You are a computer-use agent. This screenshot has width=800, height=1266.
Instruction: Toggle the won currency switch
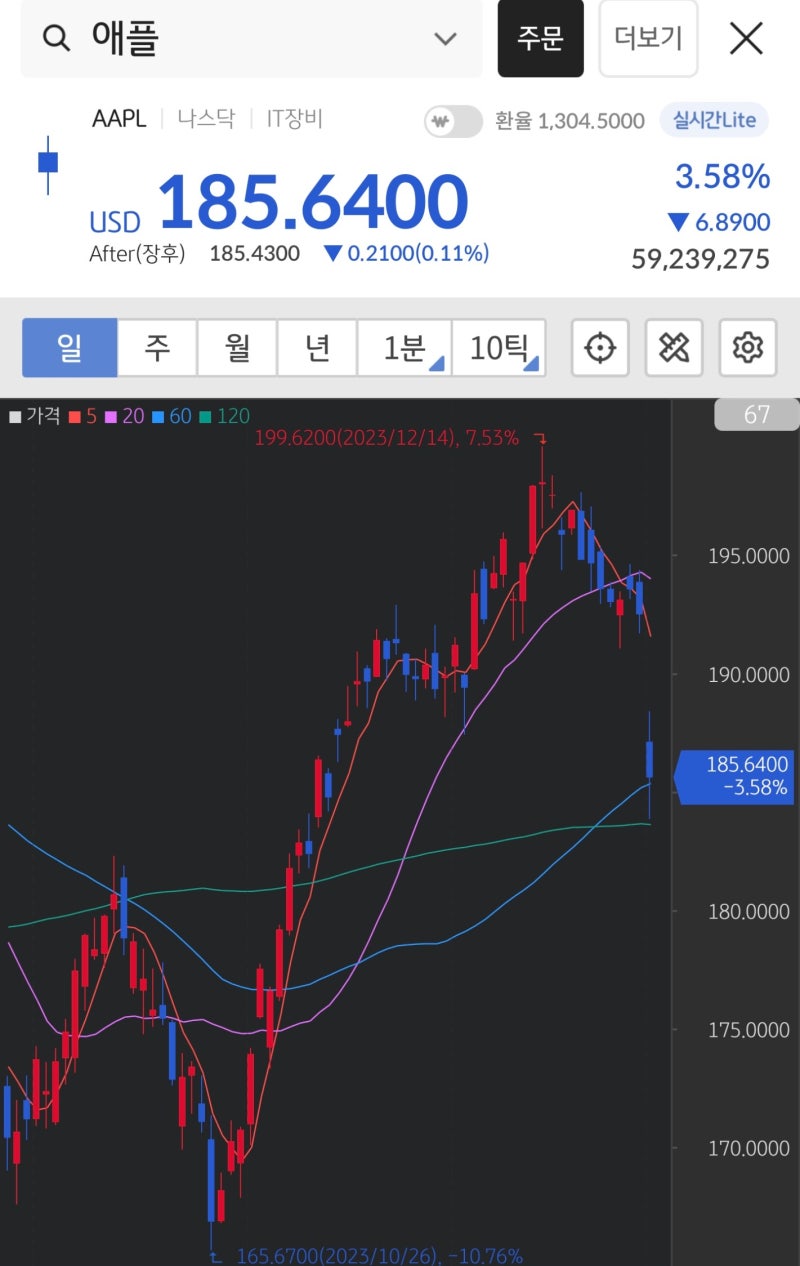[453, 122]
